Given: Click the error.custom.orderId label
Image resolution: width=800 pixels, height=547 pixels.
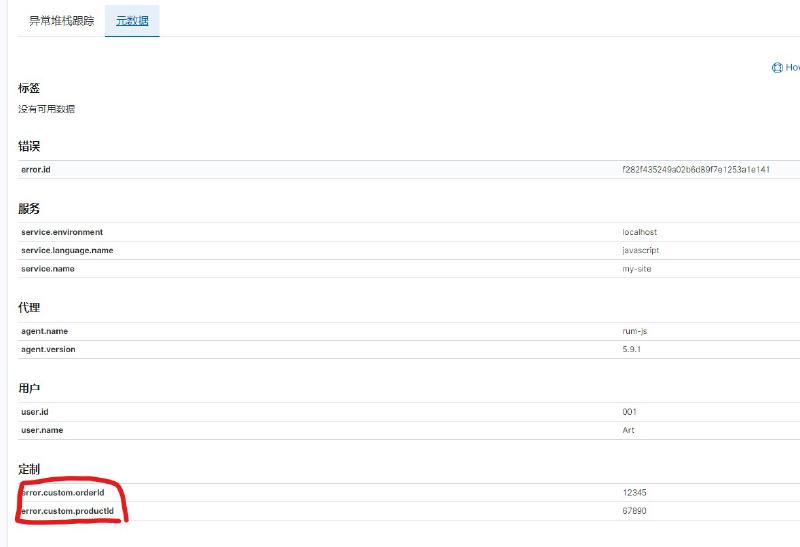Looking at the screenshot, I should pos(76,493).
